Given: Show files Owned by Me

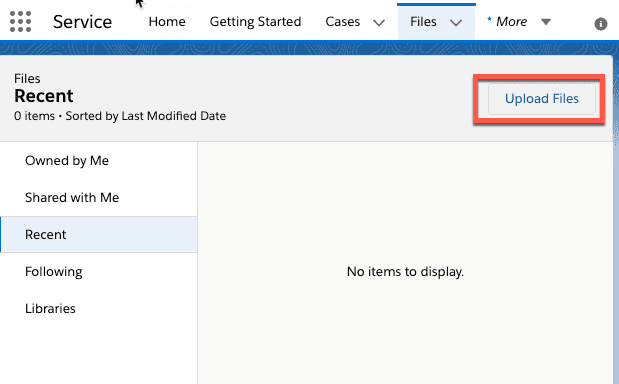Looking at the screenshot, I should [x=99, y=161].
